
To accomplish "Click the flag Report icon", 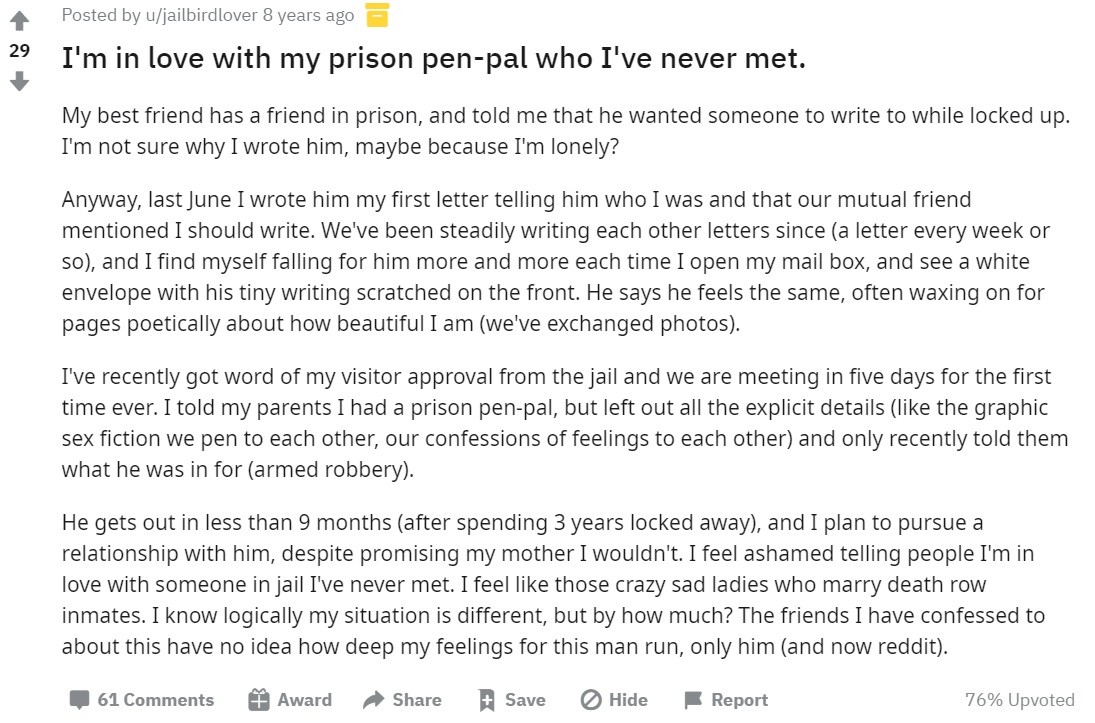I will pyautogui.click(x=693, y=700).
